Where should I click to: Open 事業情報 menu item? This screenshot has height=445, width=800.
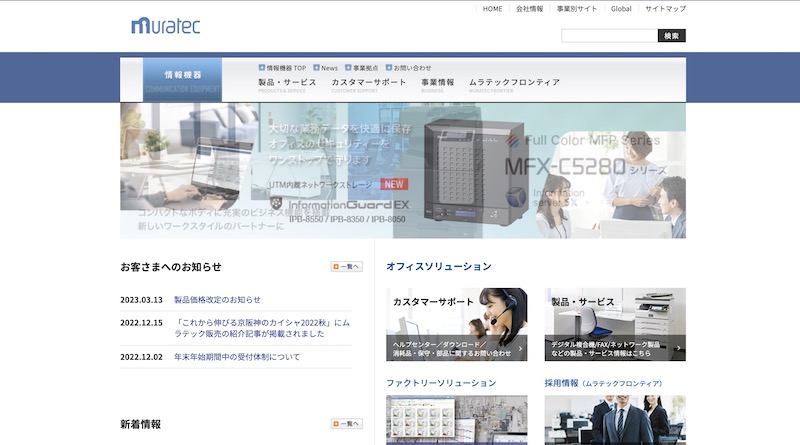[437, 84]
